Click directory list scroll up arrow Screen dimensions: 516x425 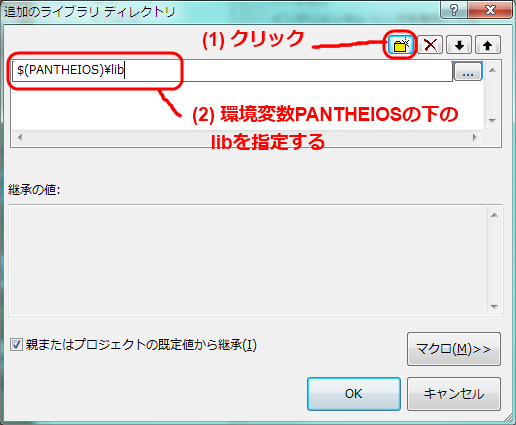pyautogui.click(x=492, y=70)
